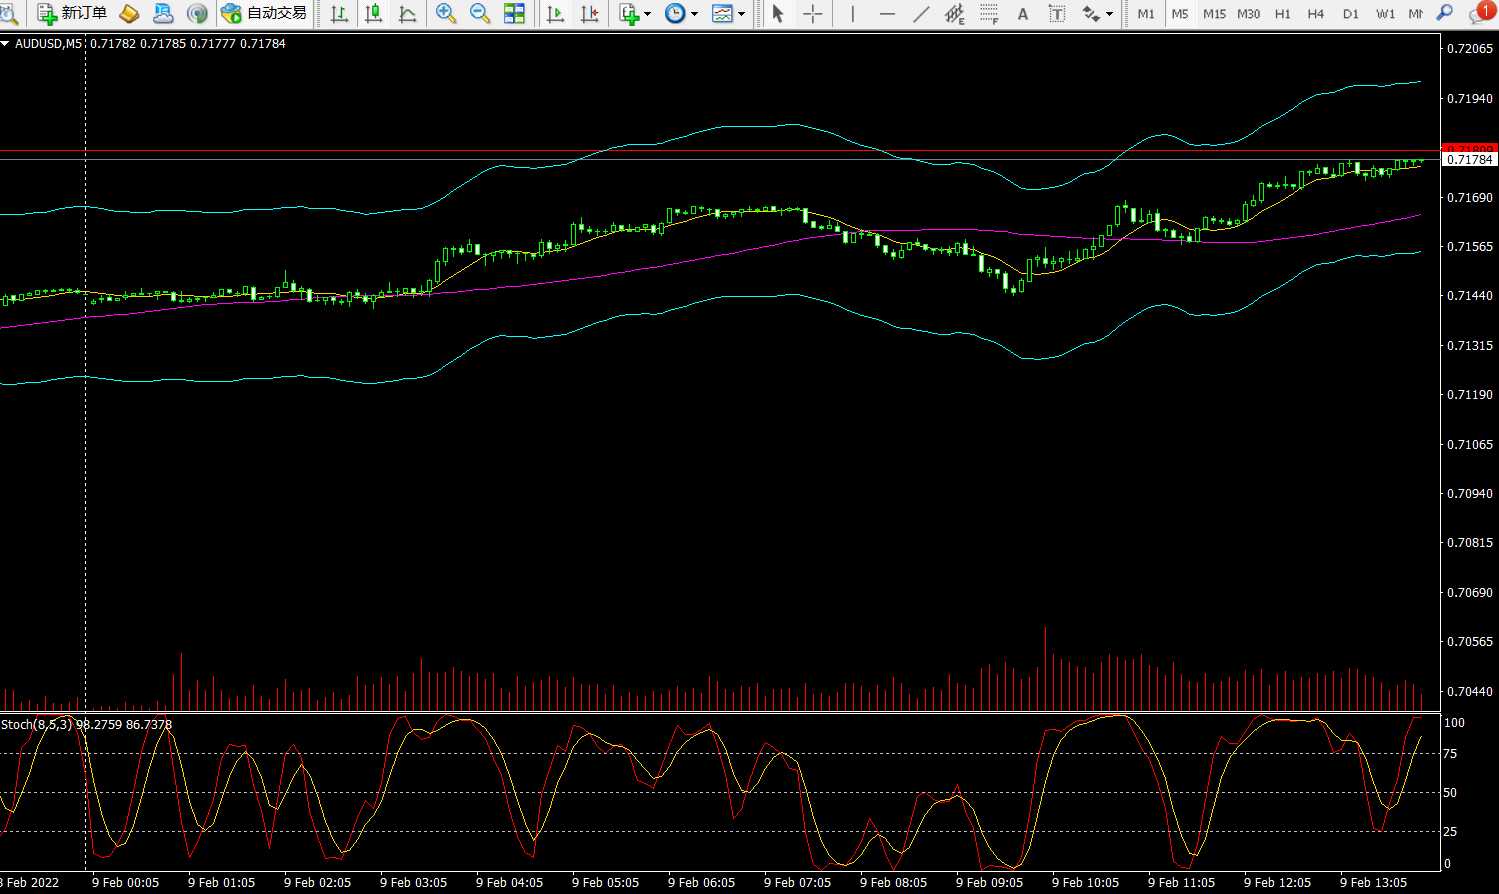This screenshot has height=894, width=1499.
Task: Click price scale value 0.72065
Action: pos(1470,49)
